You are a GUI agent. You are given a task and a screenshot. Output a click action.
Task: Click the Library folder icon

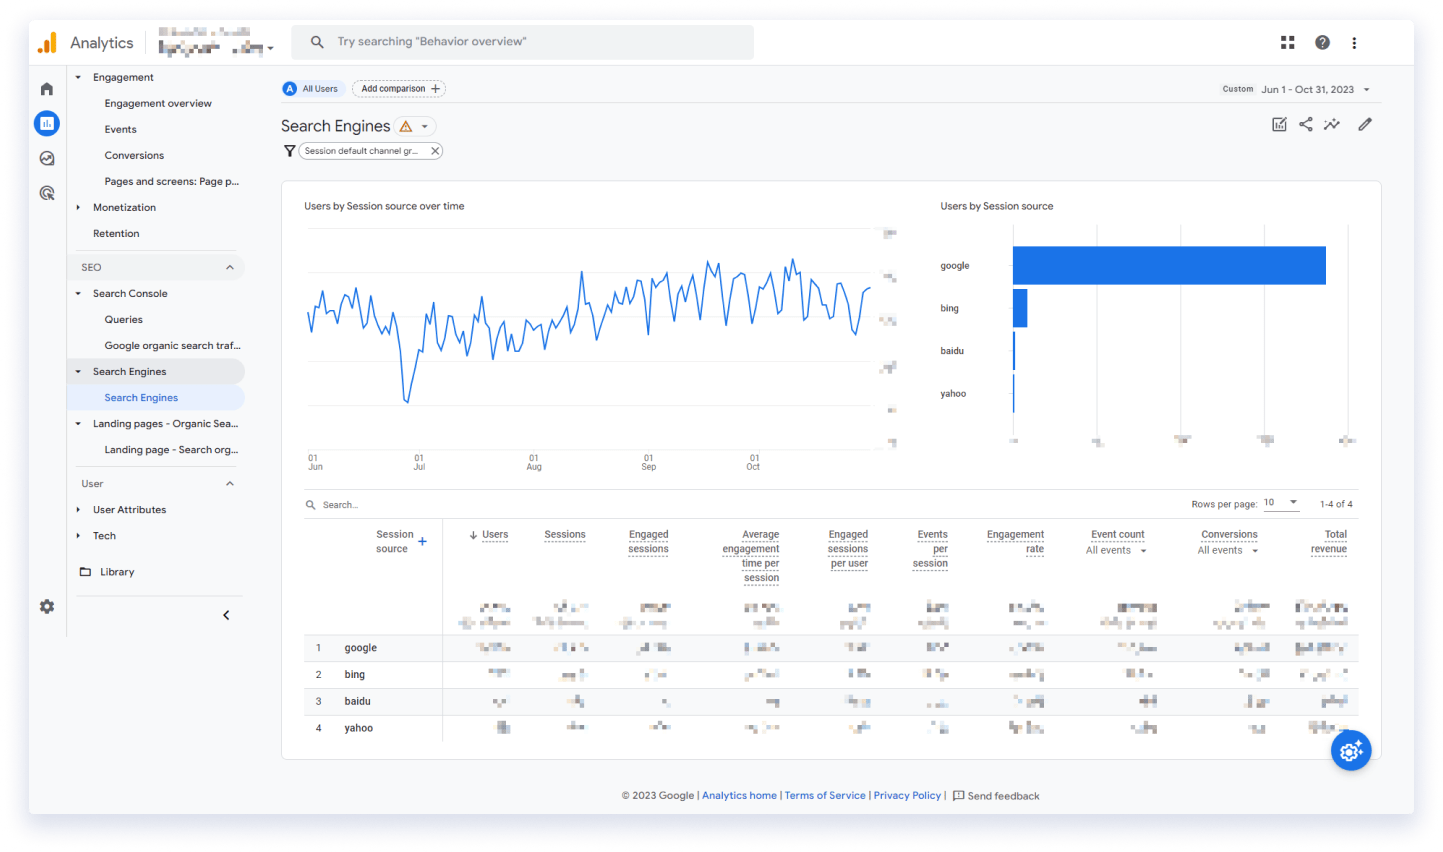tap(85, 572)
